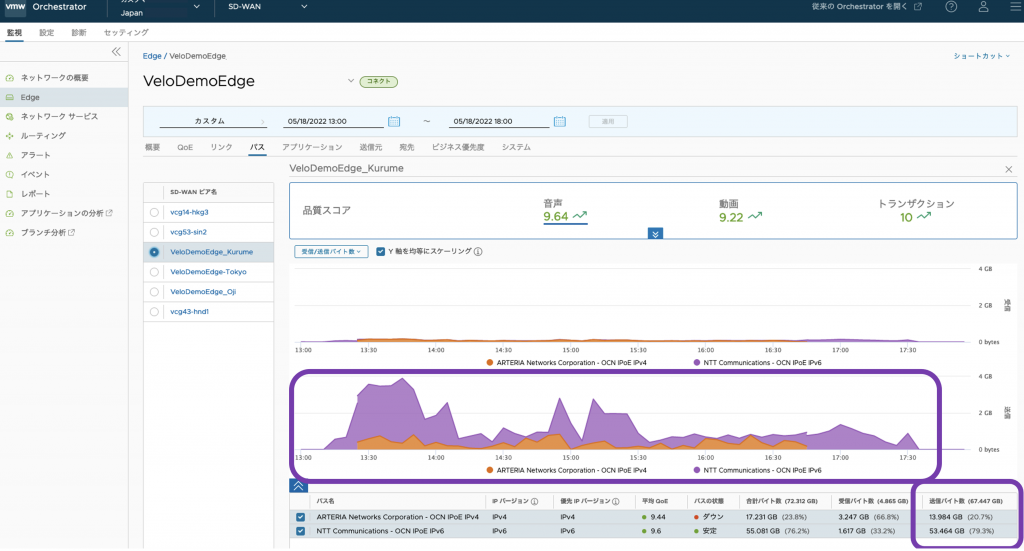Select the vcg14-hkg3 peer radio button
The height and width of the screenshot is (551, 1024).
pyautogui.click(x=154, y=212)
